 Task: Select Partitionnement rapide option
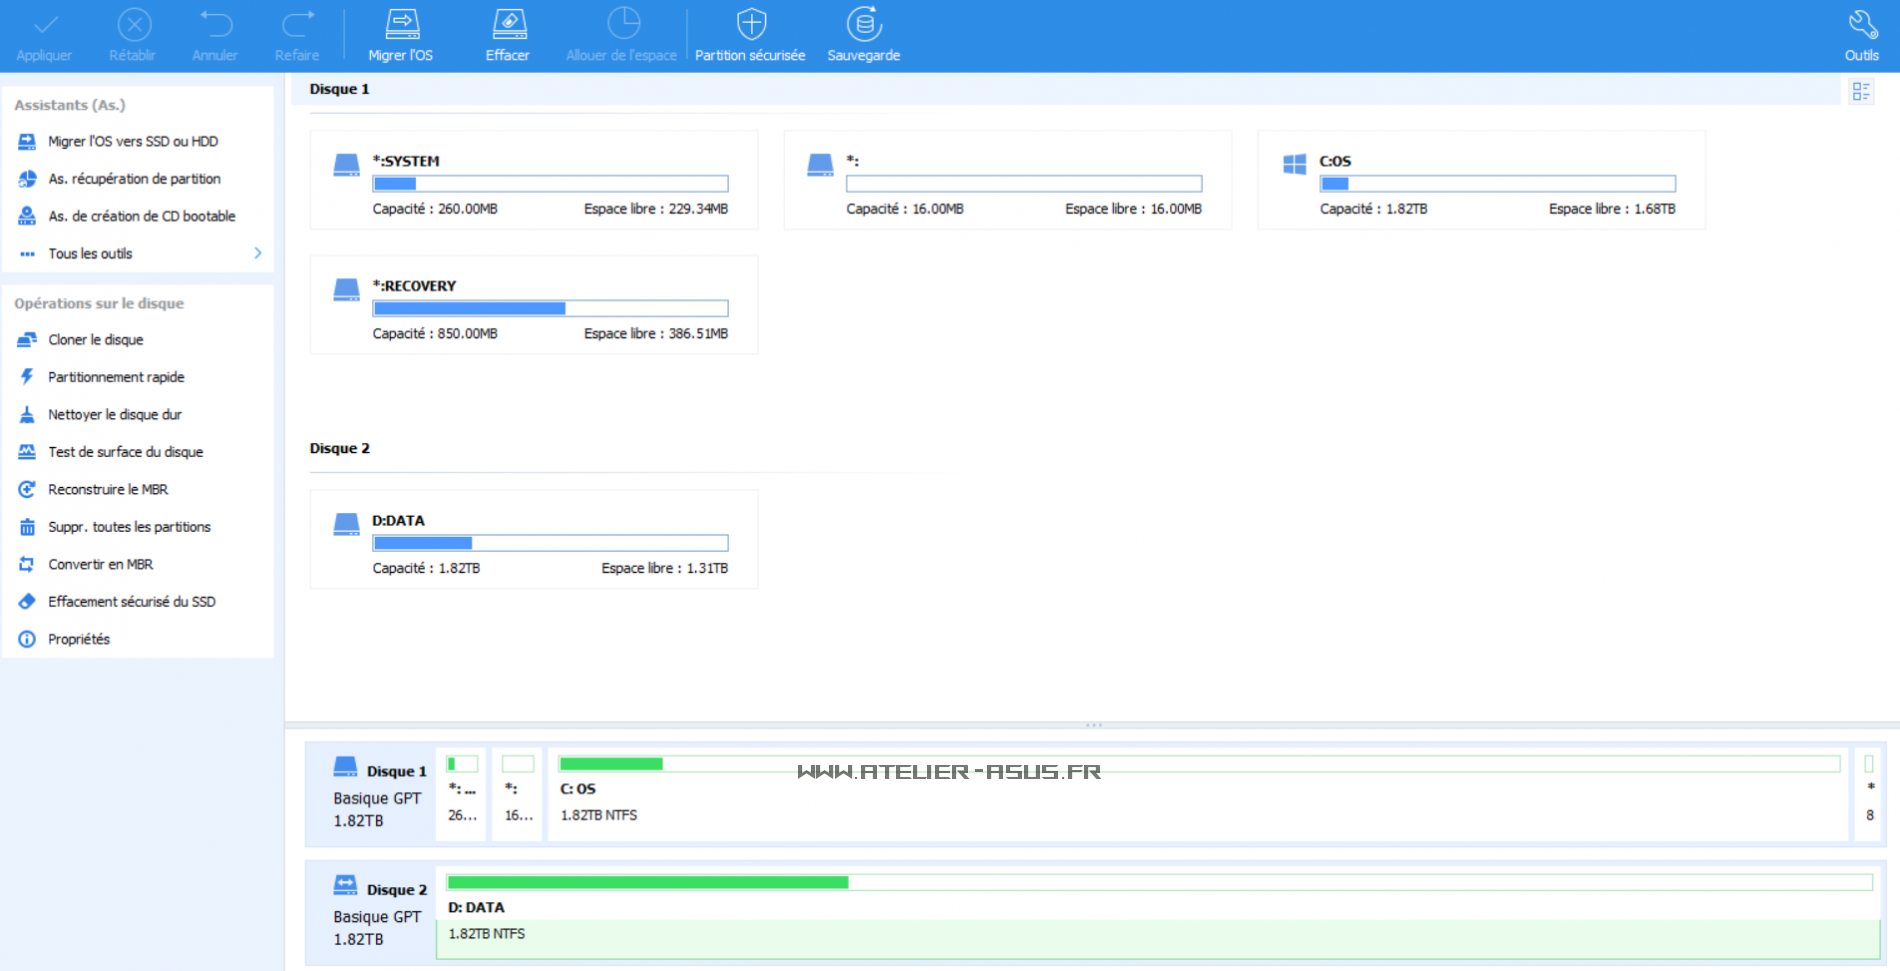tap(116, 377)
